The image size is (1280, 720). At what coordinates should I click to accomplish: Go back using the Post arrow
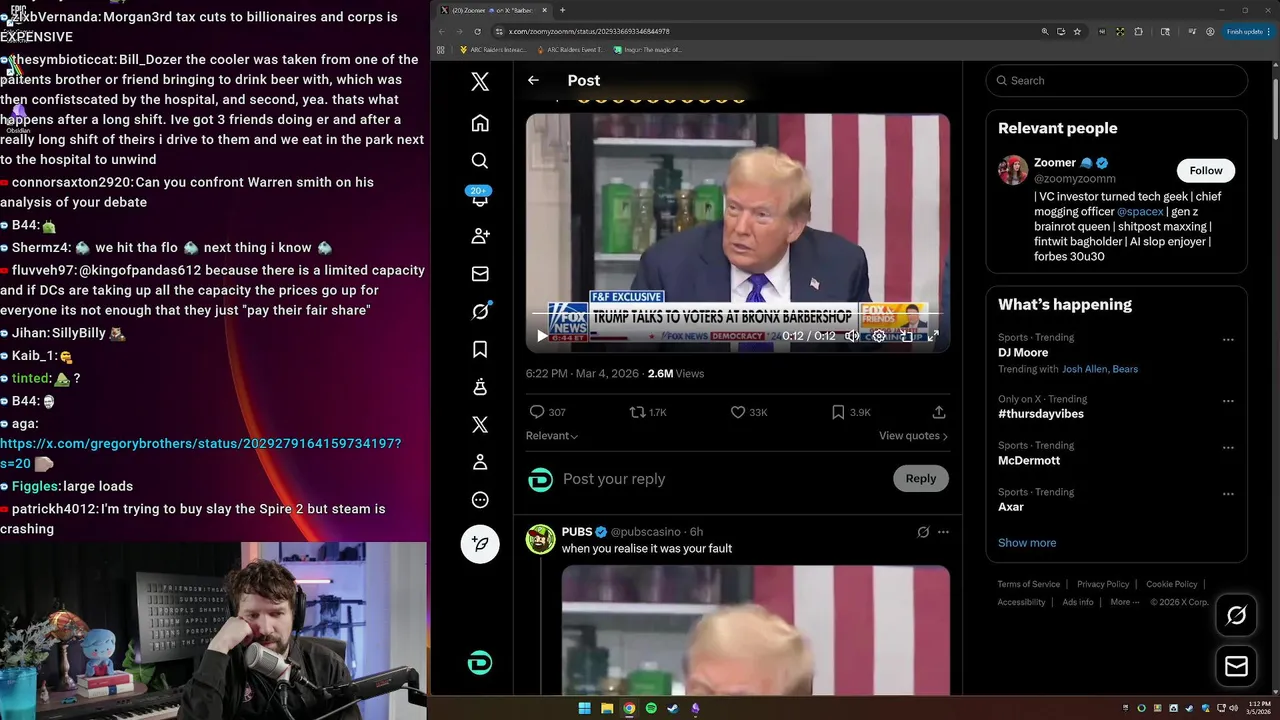pos(533,80)
